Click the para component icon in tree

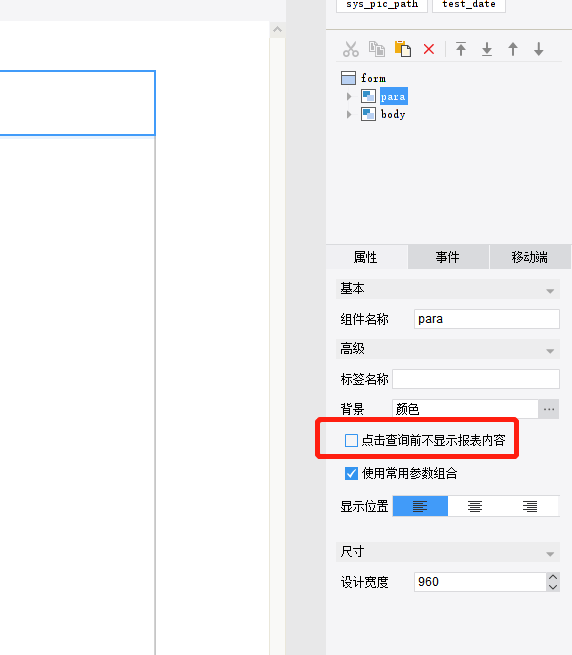[368, 96]
